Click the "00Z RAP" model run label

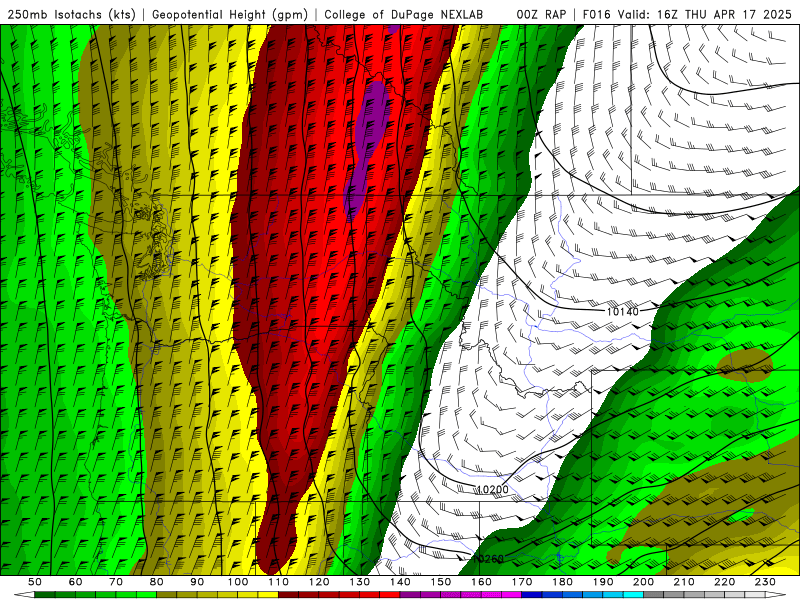coord(541,15)
